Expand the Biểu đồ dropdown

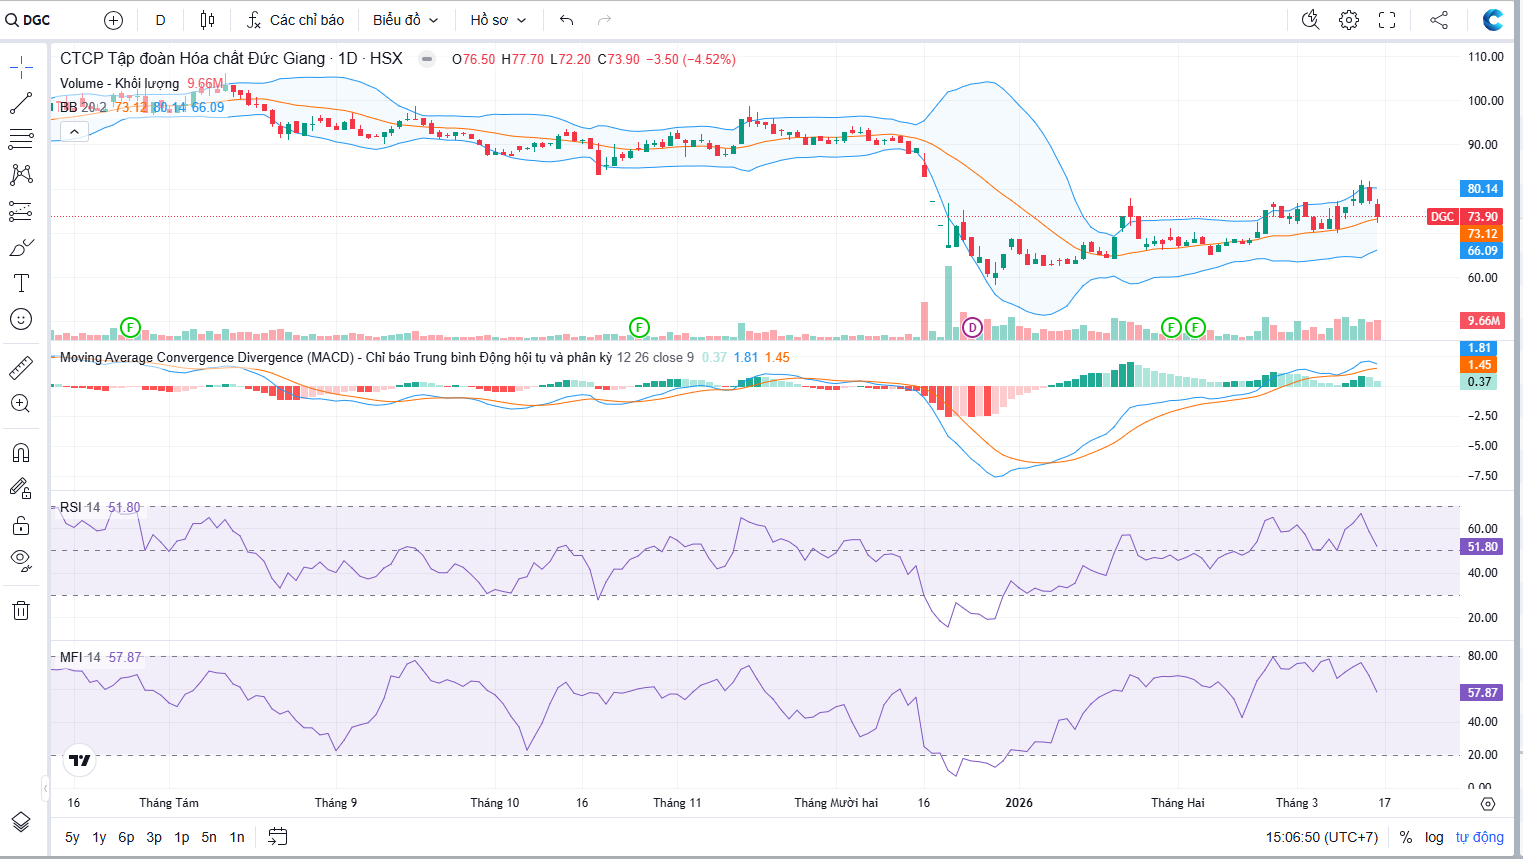tap(405, 20)
